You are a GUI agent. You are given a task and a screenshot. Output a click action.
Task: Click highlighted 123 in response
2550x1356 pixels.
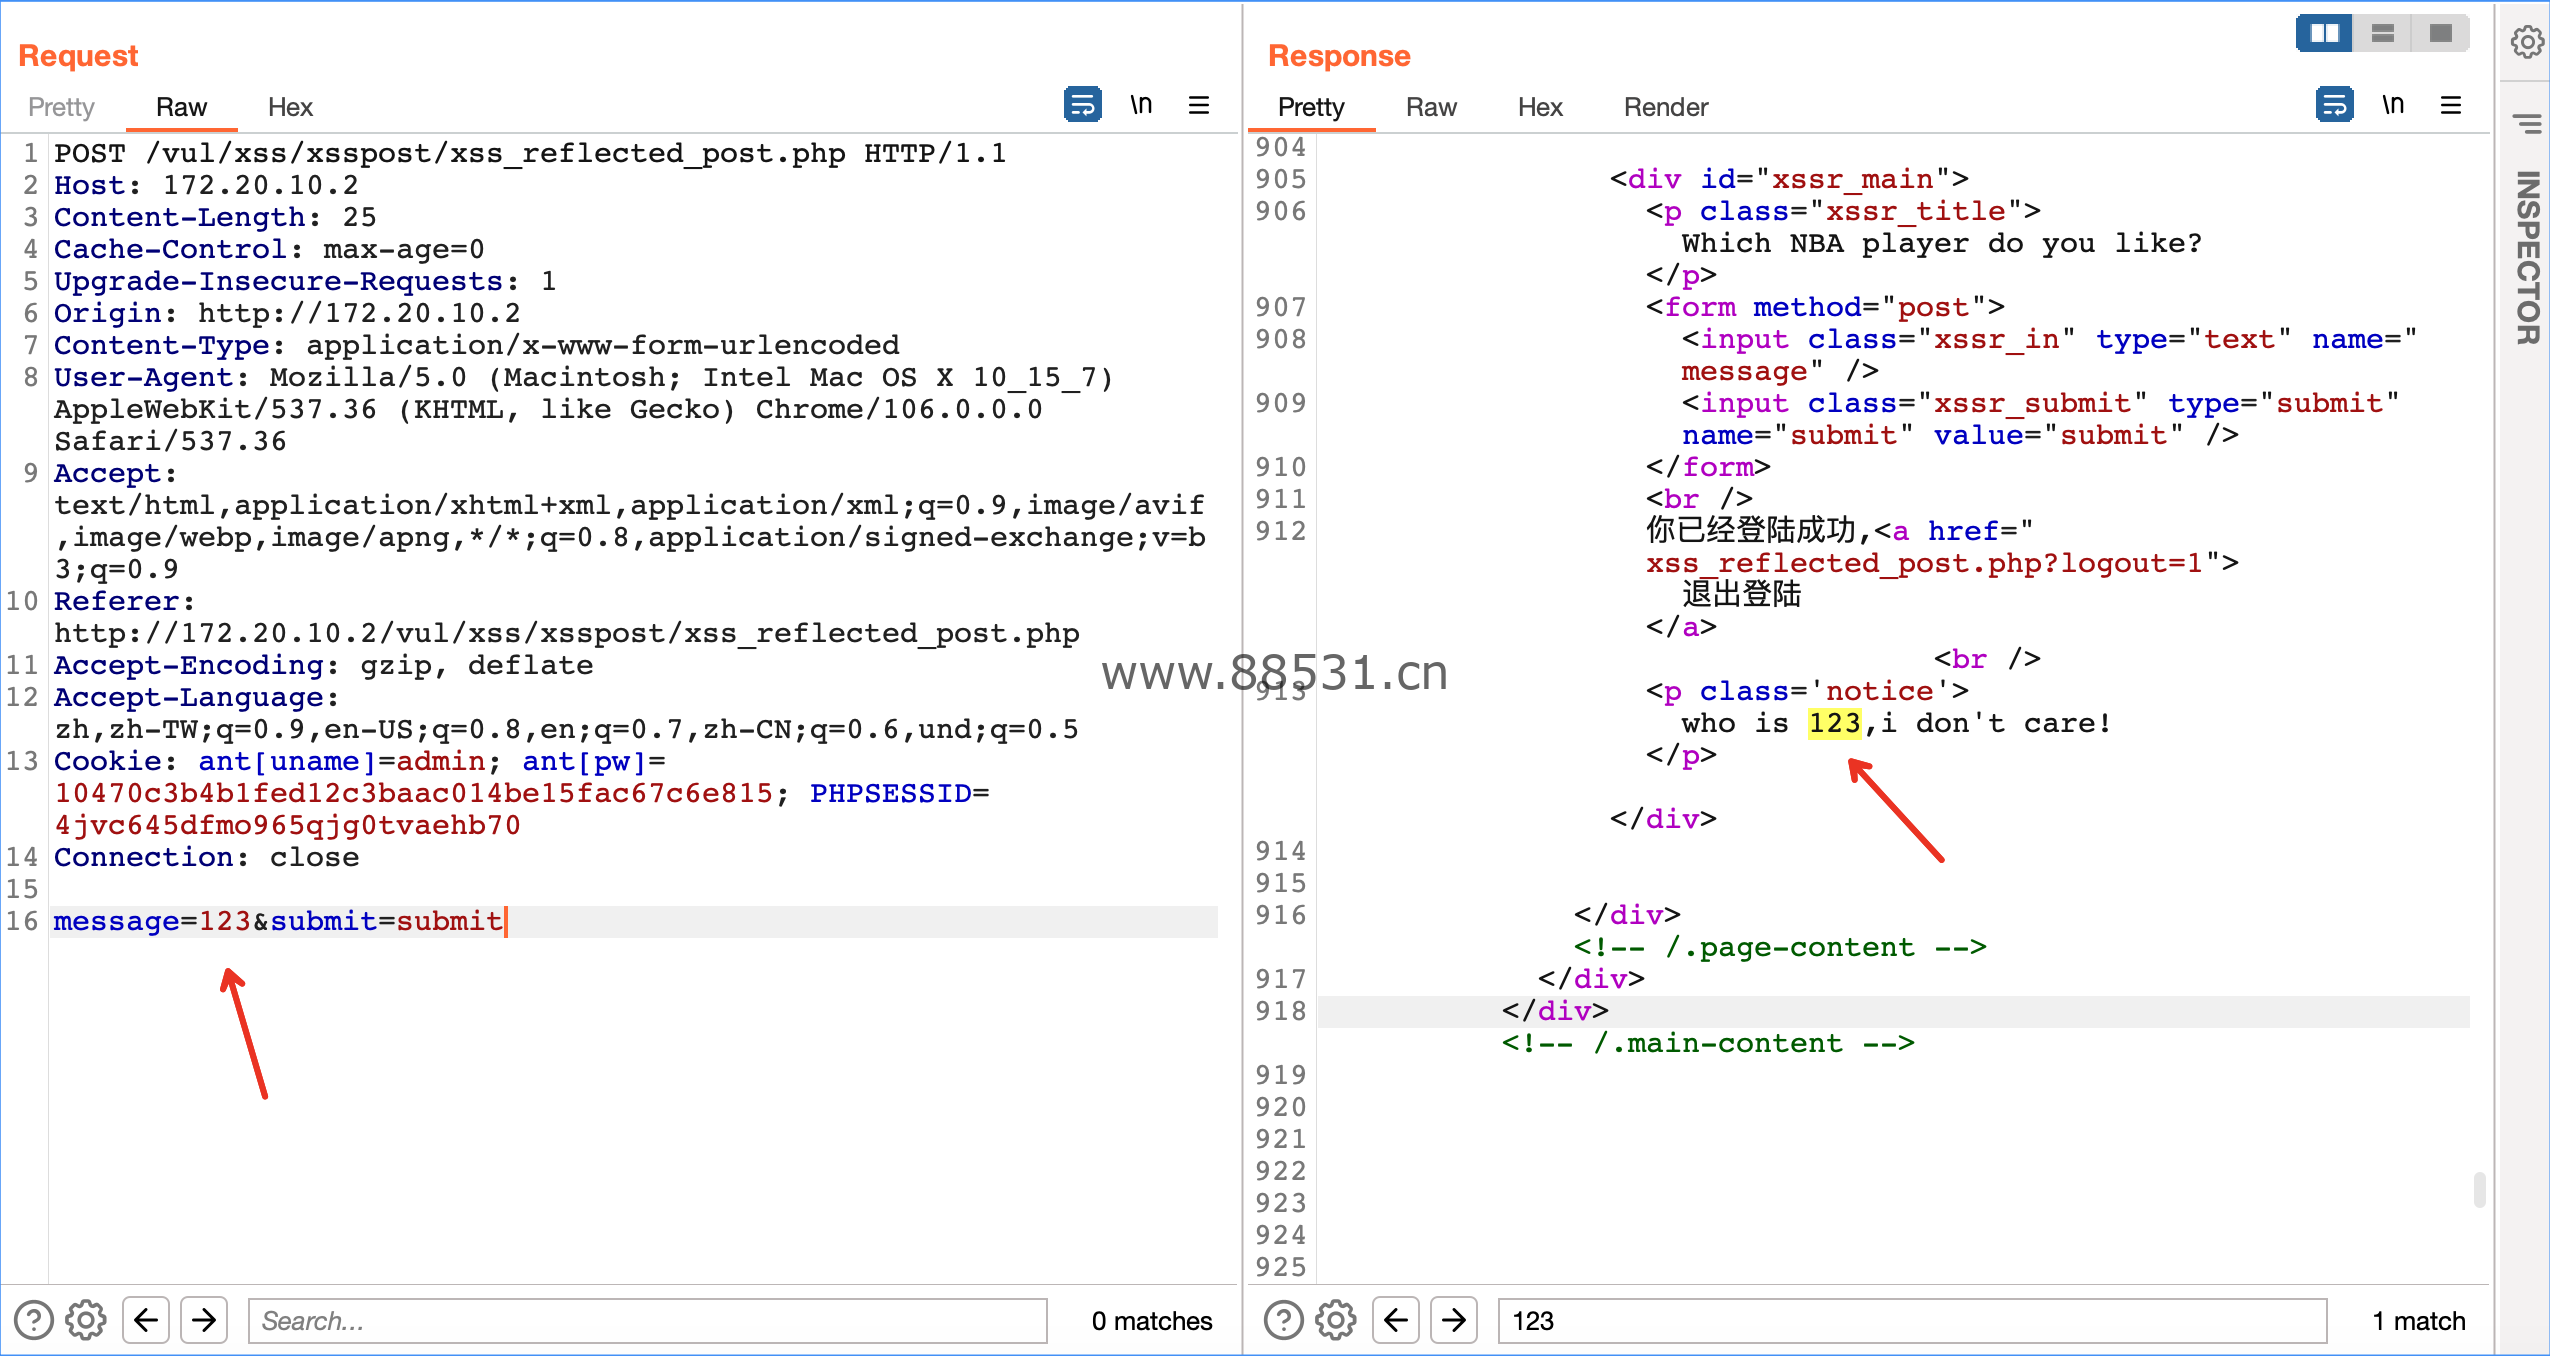(x=1834, y=723)
